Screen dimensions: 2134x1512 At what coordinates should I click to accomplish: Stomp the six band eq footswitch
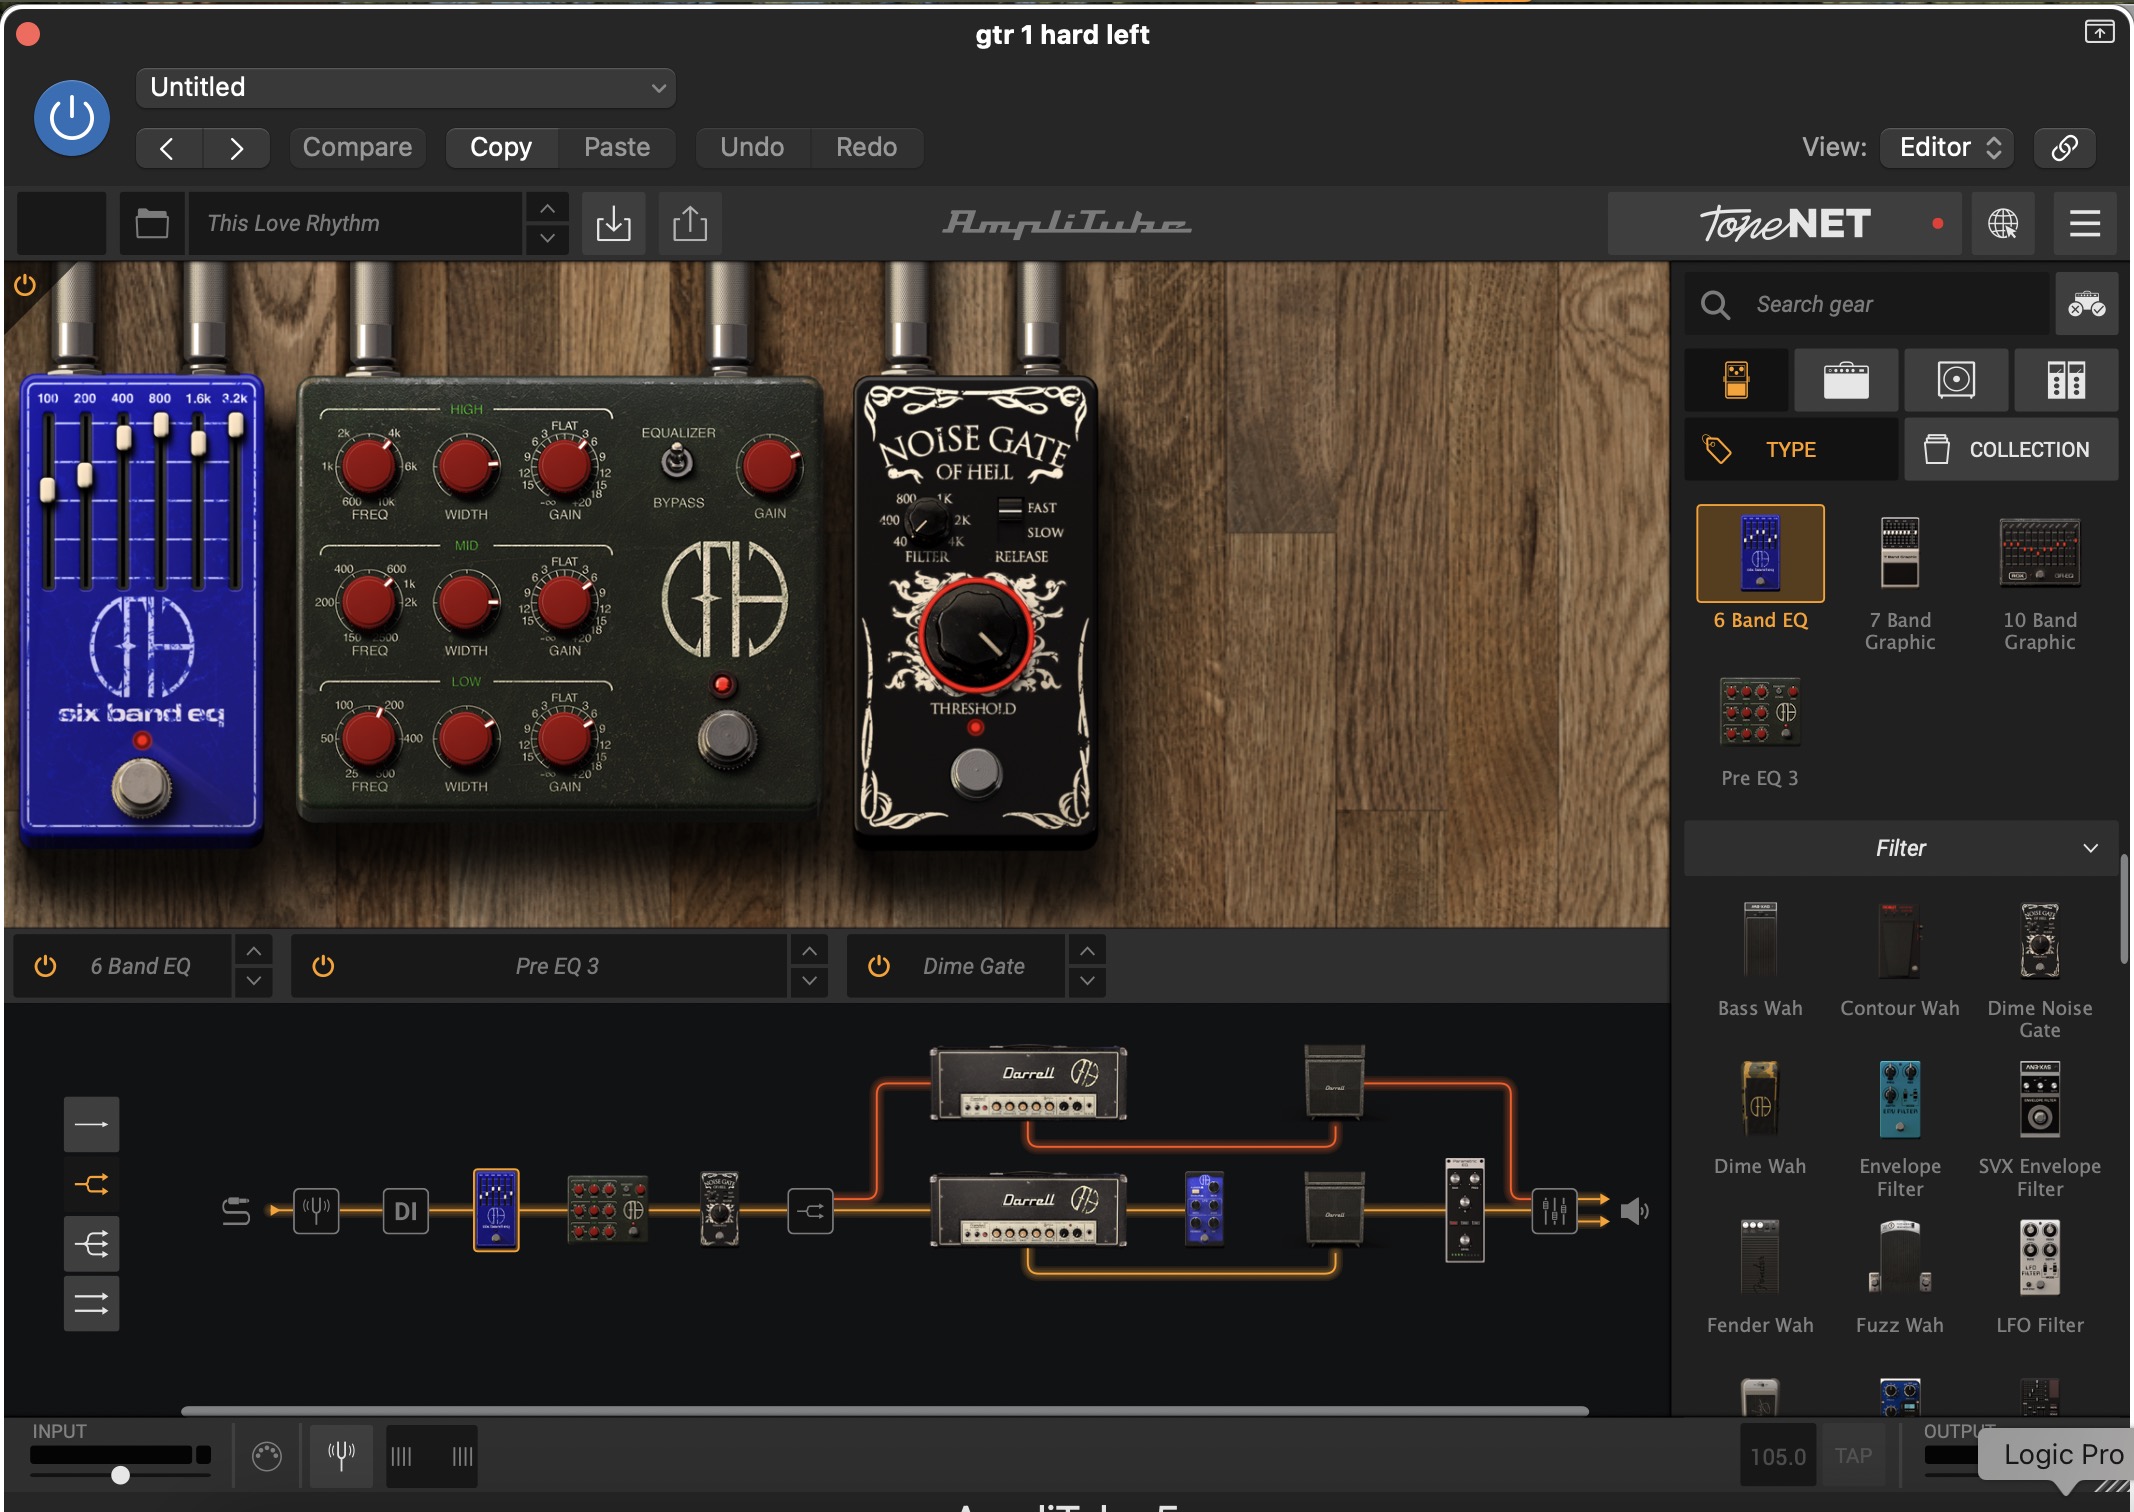click(x=141, y=787)
